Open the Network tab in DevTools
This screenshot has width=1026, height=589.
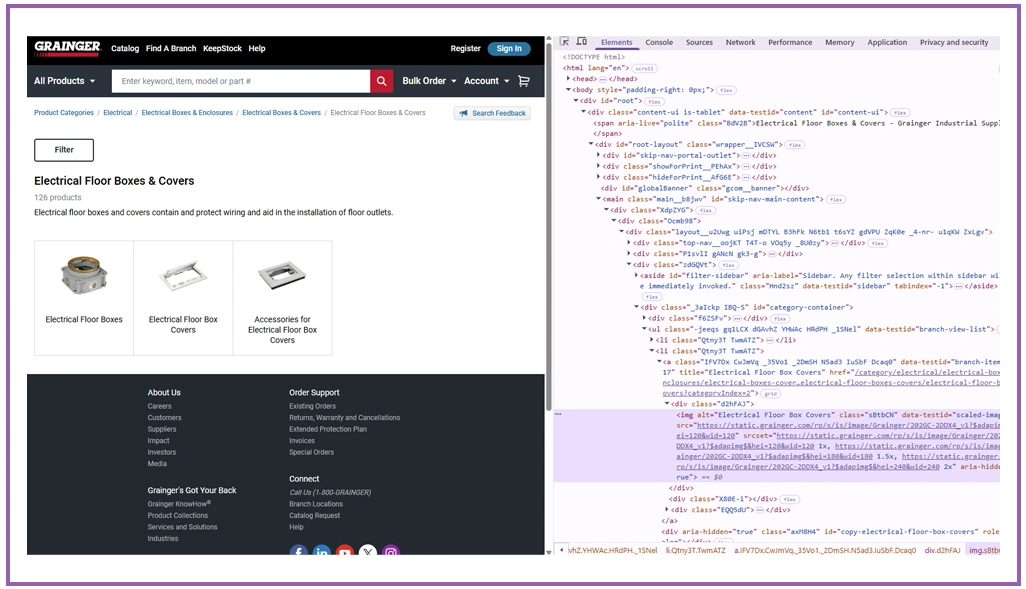click(740, 43)
